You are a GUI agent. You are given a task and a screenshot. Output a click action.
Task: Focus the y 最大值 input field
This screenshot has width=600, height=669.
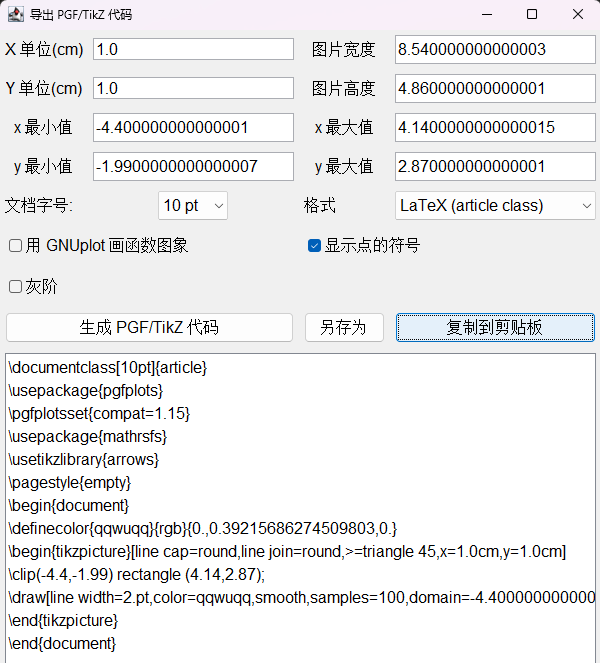tap(495, 166)
